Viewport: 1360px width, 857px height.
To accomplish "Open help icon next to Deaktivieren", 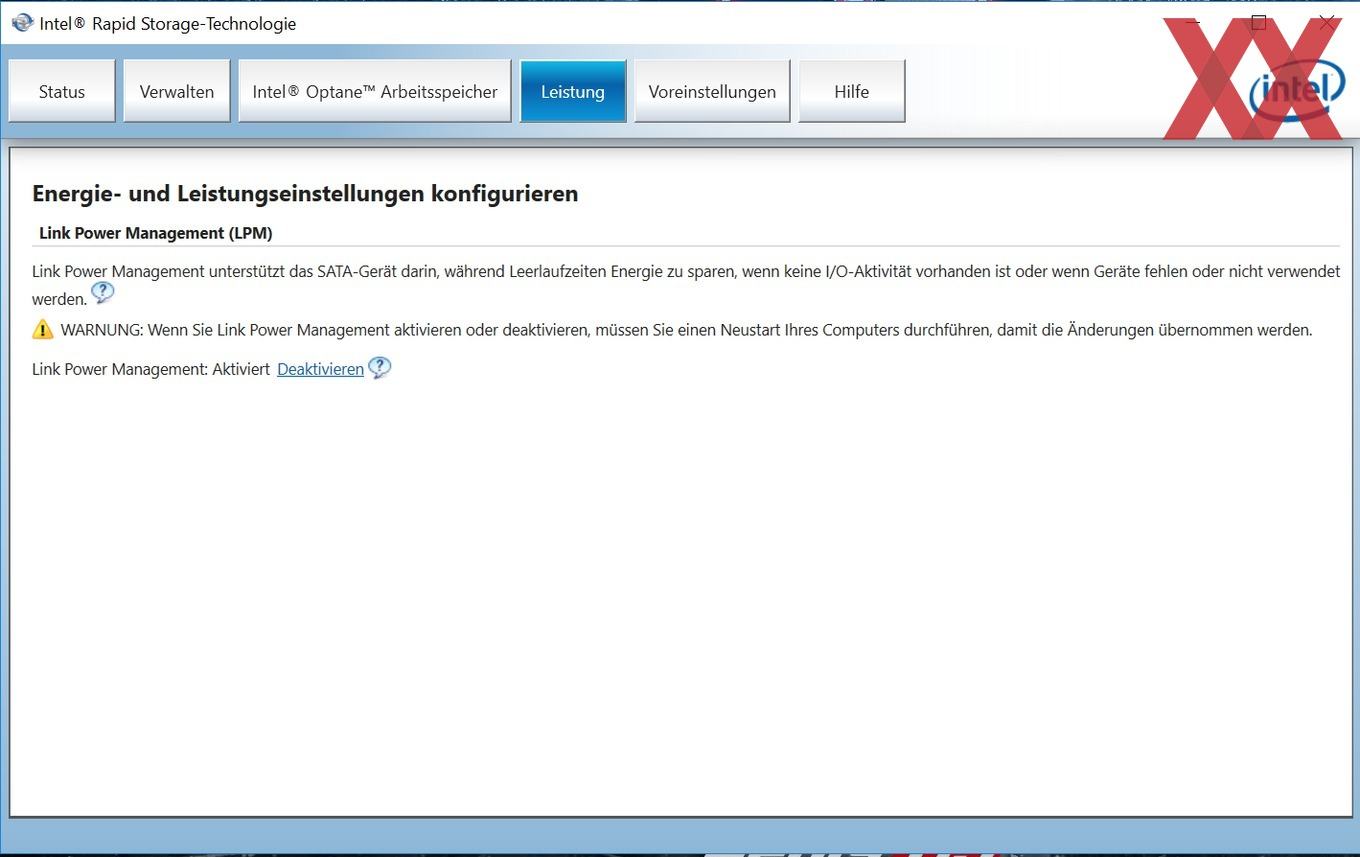I will [x=380, y=368].
